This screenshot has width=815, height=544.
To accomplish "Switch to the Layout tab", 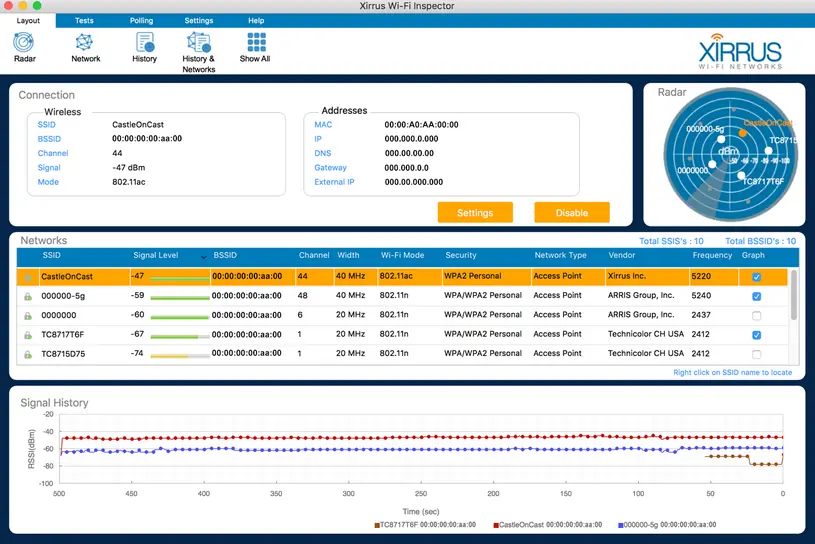I will [28, 21].
